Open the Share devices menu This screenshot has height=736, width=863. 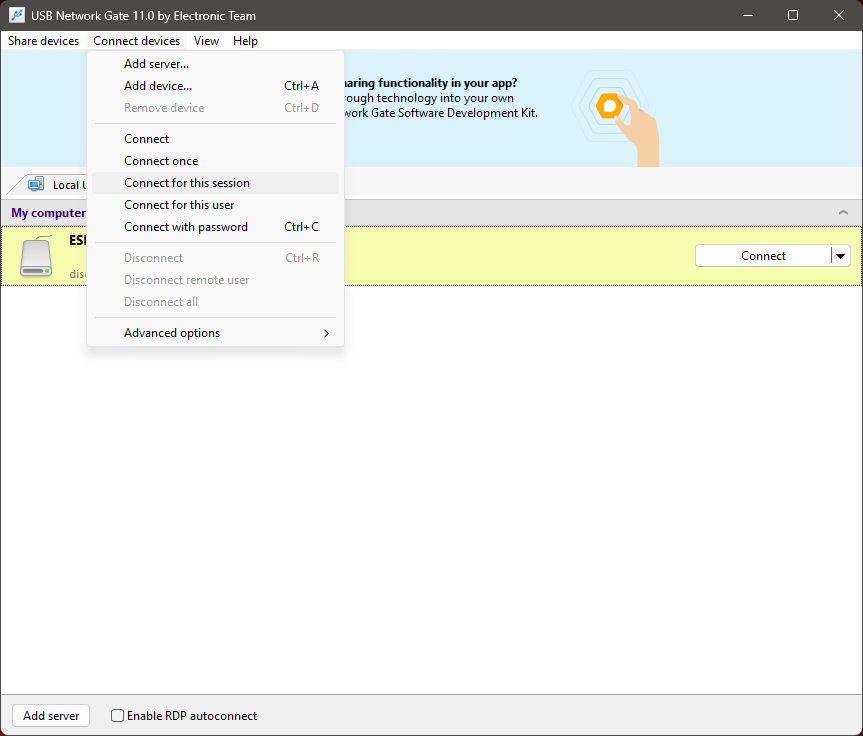point(43,41)
